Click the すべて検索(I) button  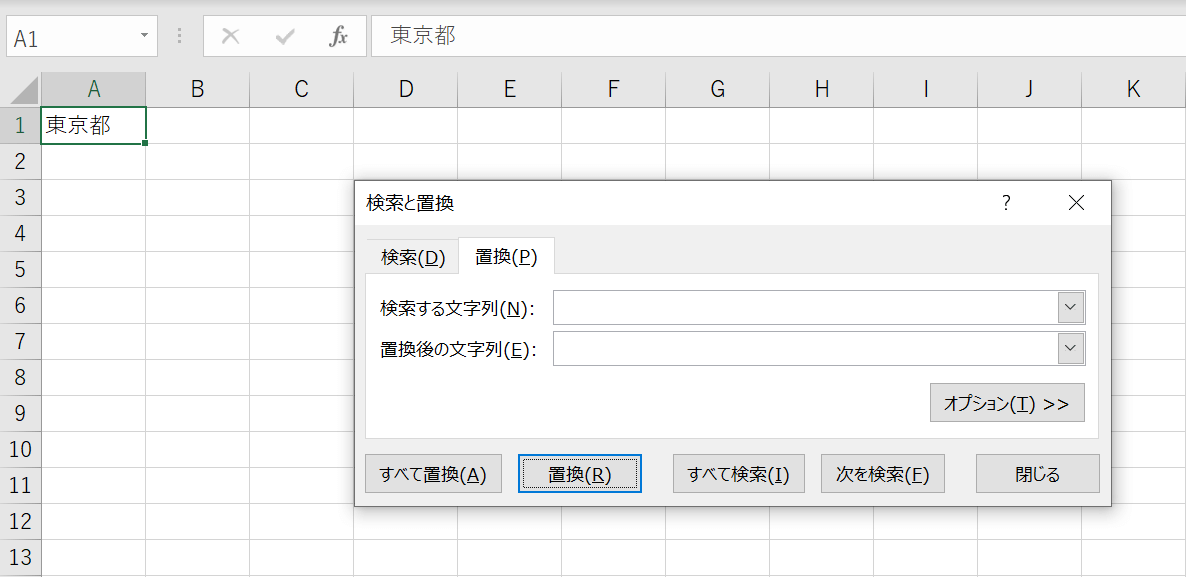click(739, 475)
